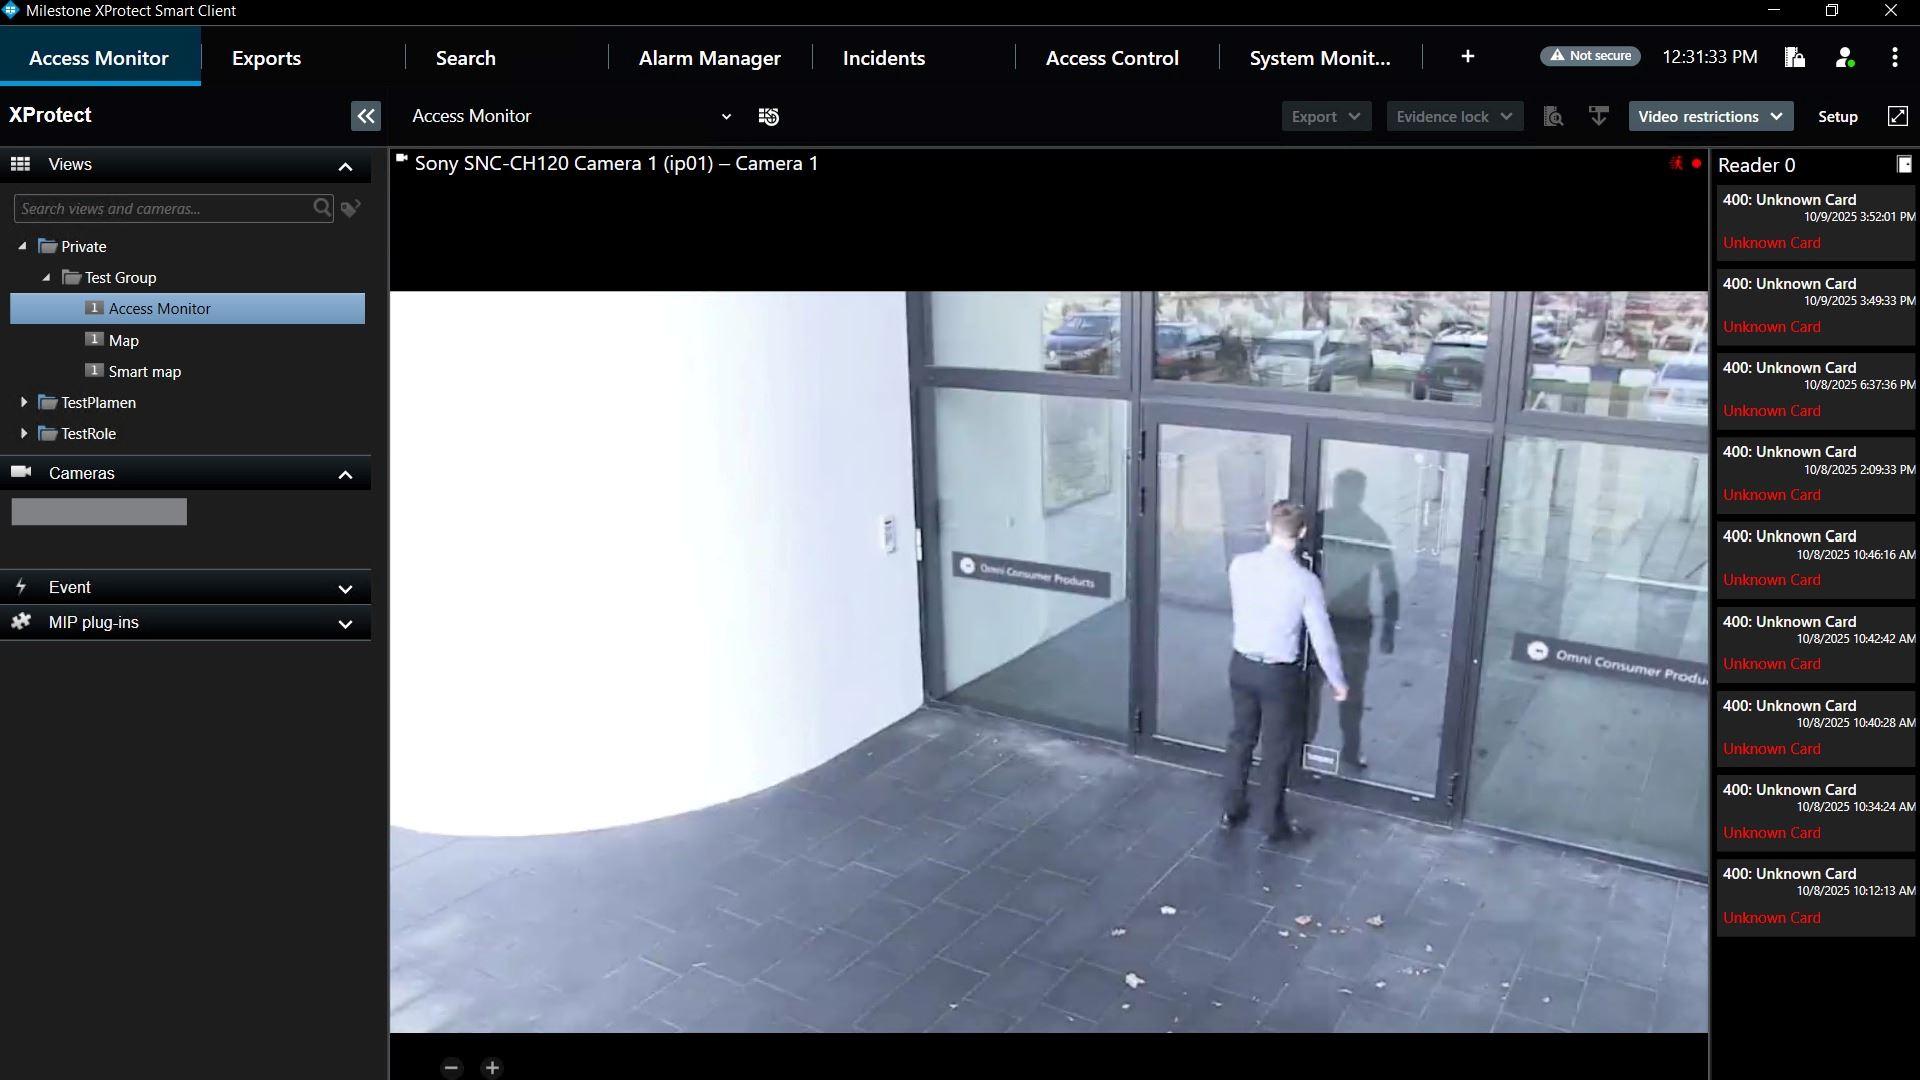
Task: Open the Access Control tab
Action: click(x=1112, y=58)
